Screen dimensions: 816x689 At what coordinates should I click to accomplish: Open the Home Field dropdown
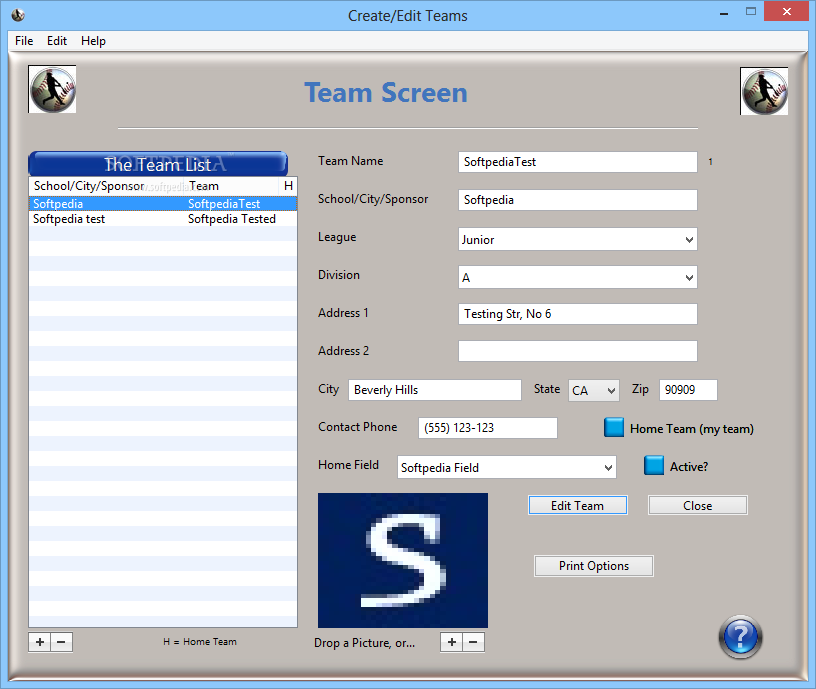pos(506,467)
